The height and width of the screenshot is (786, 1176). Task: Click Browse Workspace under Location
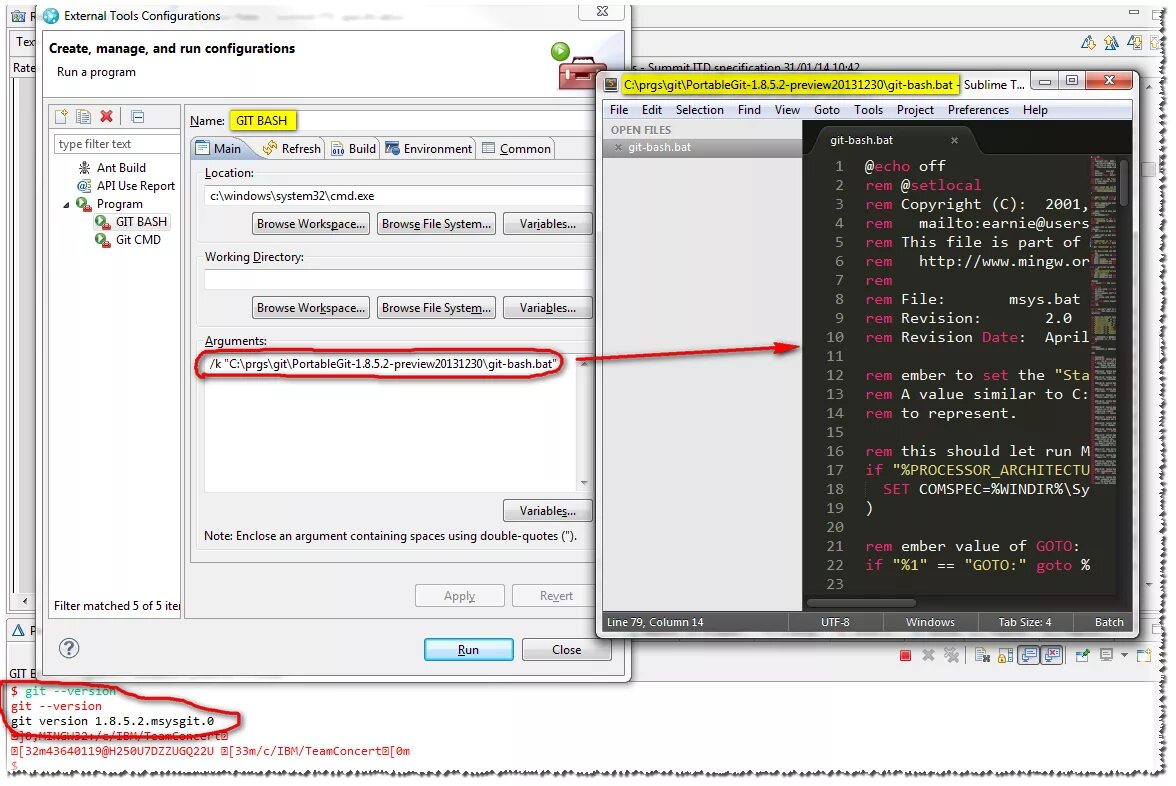click(310, 224)
